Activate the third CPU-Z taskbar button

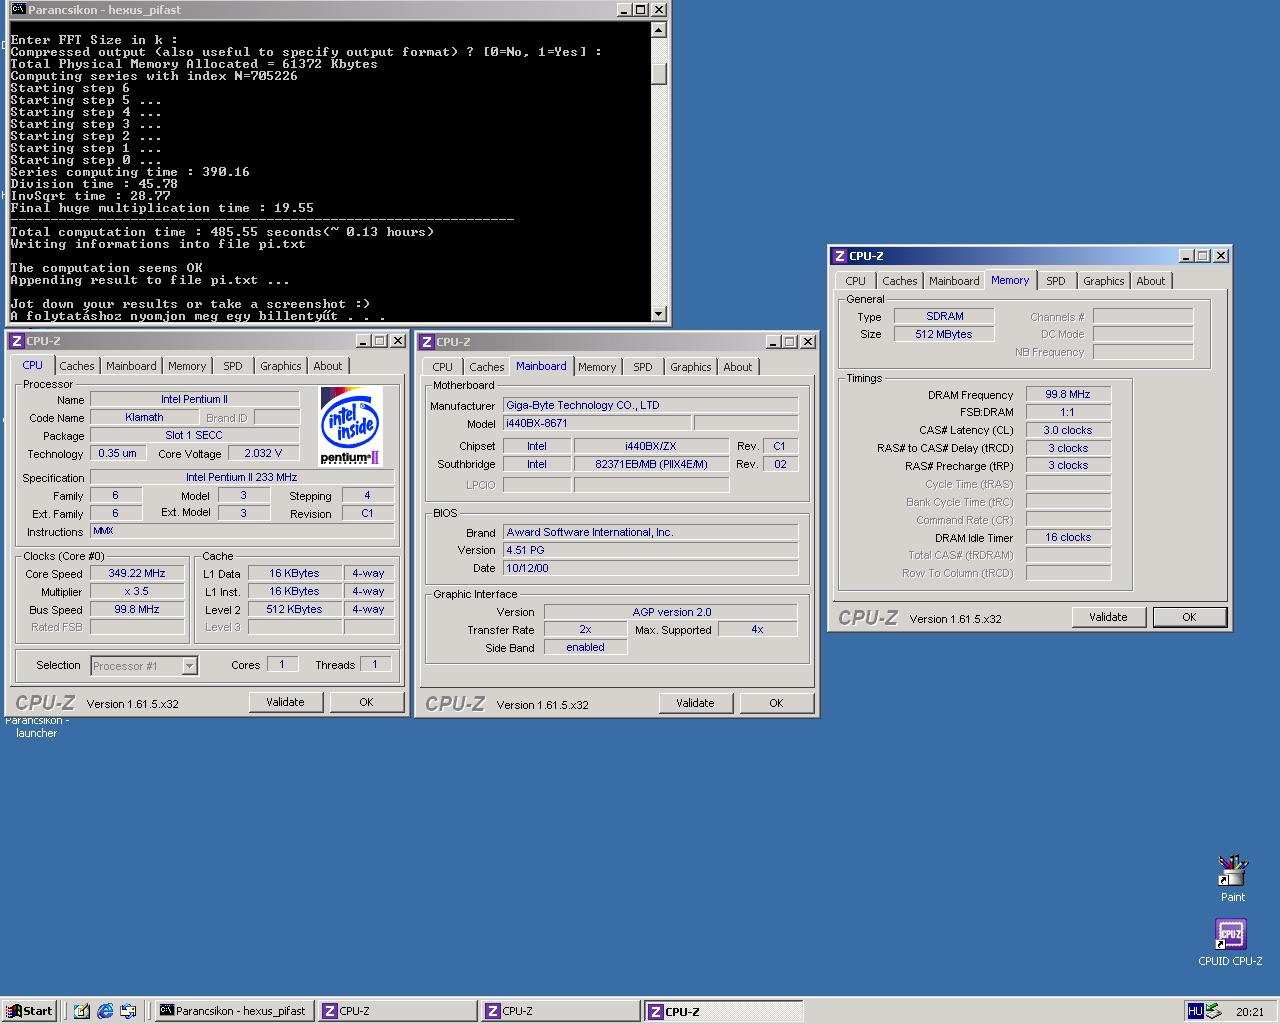pyautogui.click(x=724, y=1011)
